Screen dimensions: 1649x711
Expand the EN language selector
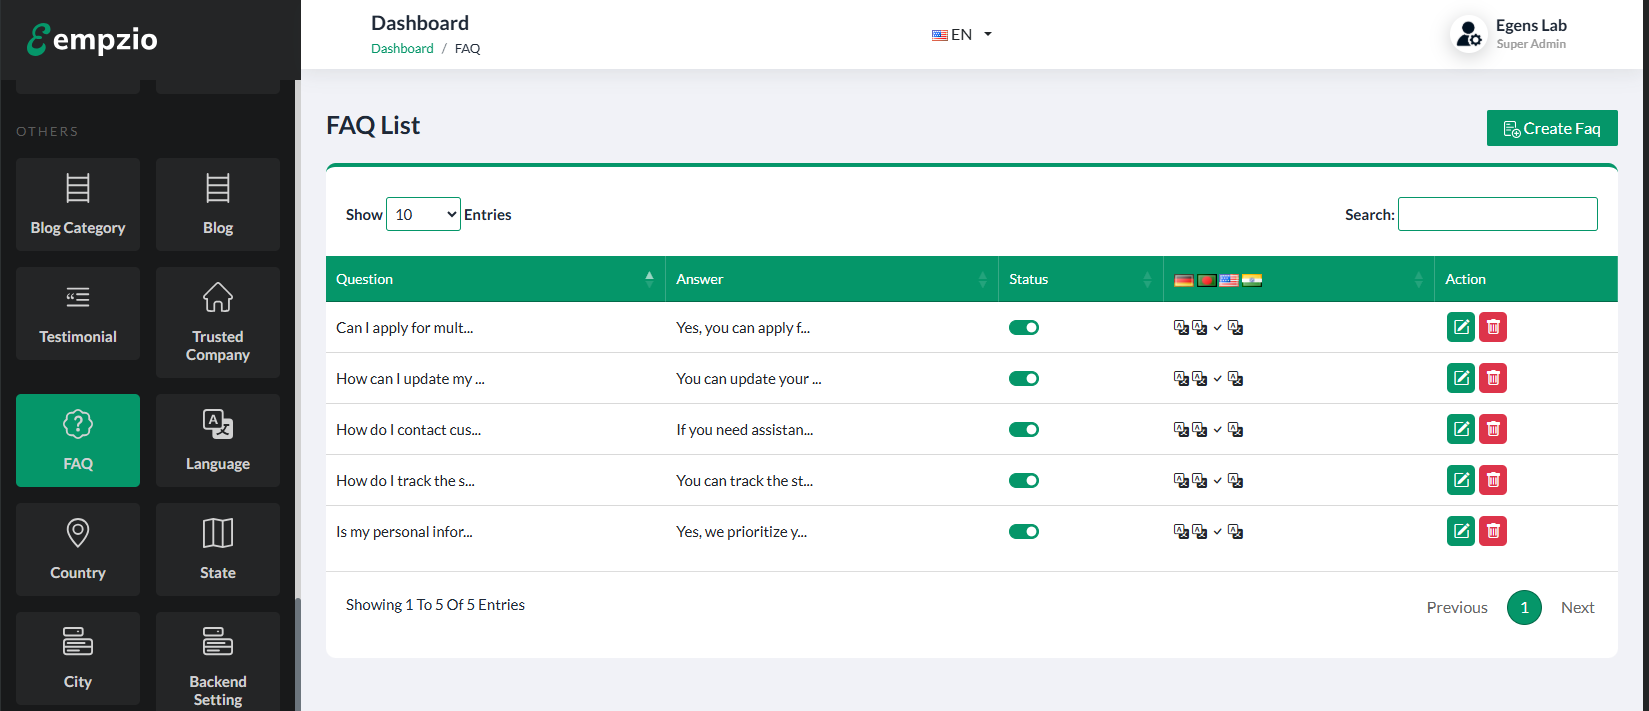point(962,34)
